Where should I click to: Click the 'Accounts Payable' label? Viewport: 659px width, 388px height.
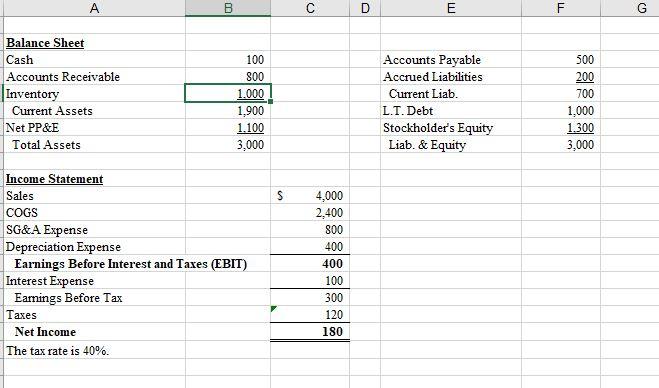[432, 60]
